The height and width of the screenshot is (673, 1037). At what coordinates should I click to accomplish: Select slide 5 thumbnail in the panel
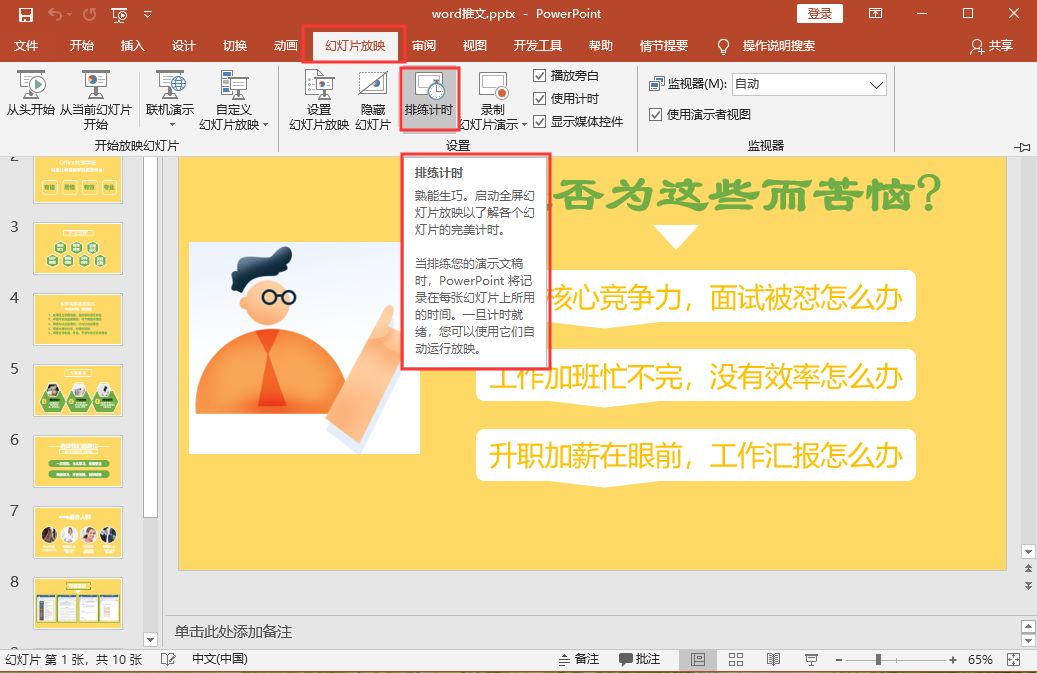click(78, 390)
